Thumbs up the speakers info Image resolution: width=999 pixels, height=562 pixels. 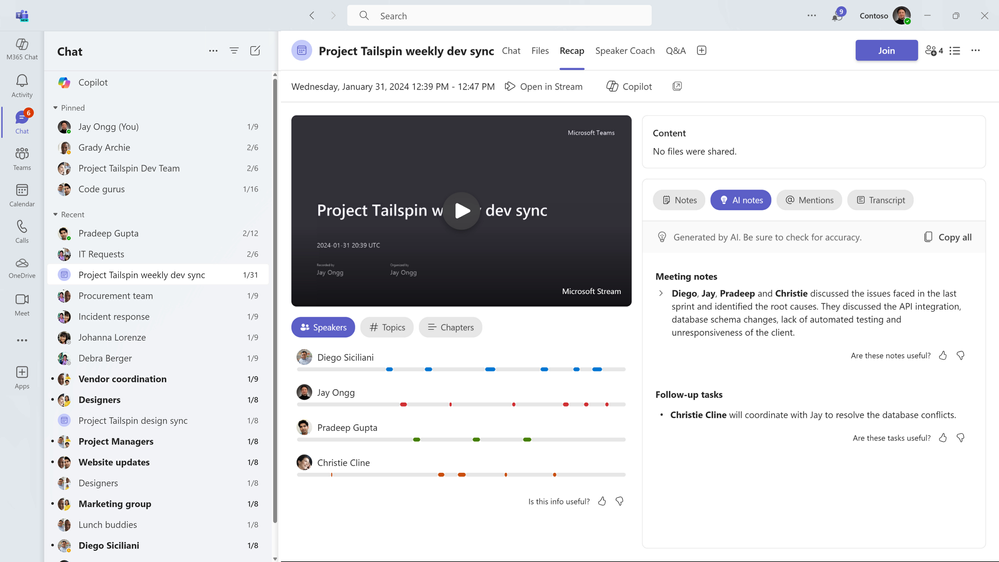(x=602, y=501)
